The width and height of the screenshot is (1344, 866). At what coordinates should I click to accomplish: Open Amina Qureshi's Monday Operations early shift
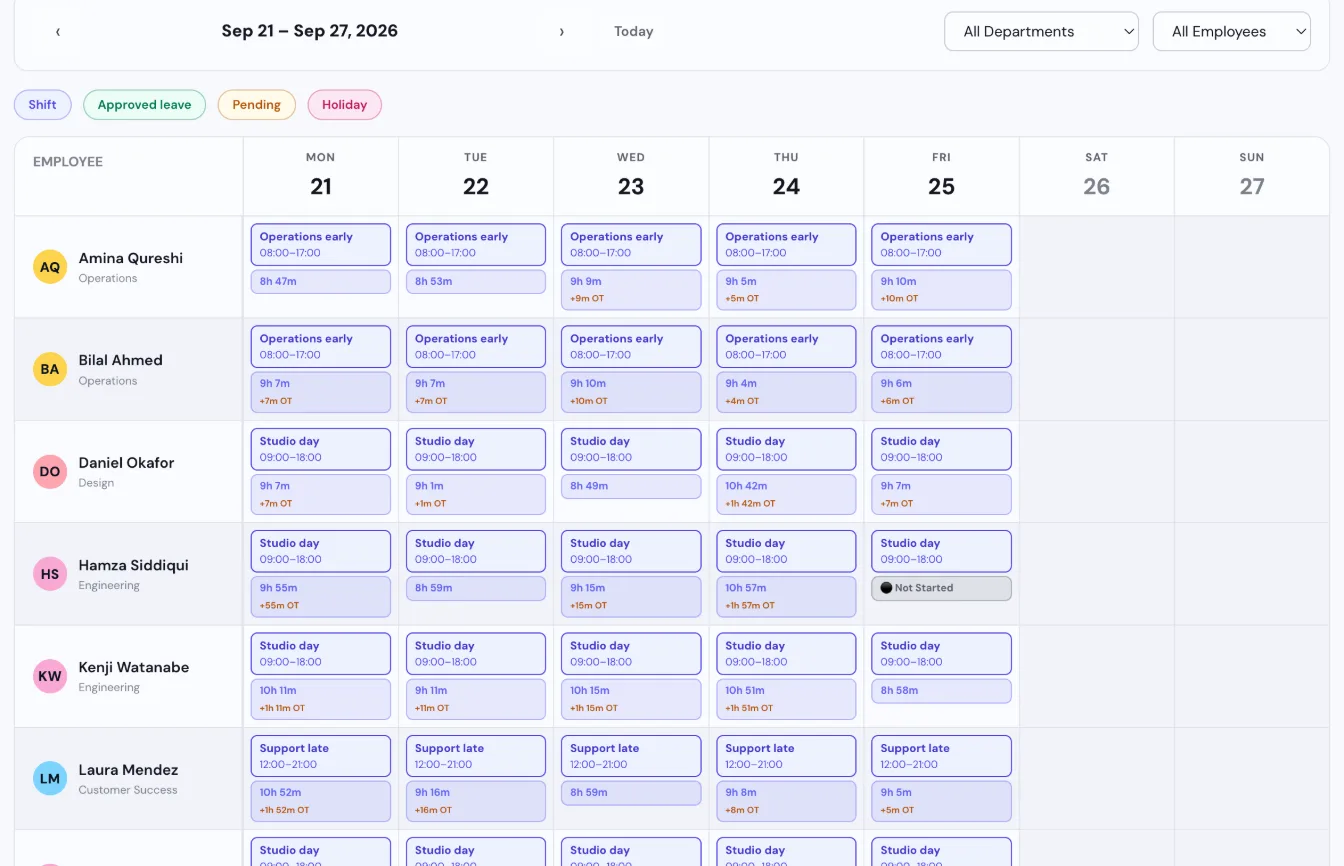tap(321, 245)
